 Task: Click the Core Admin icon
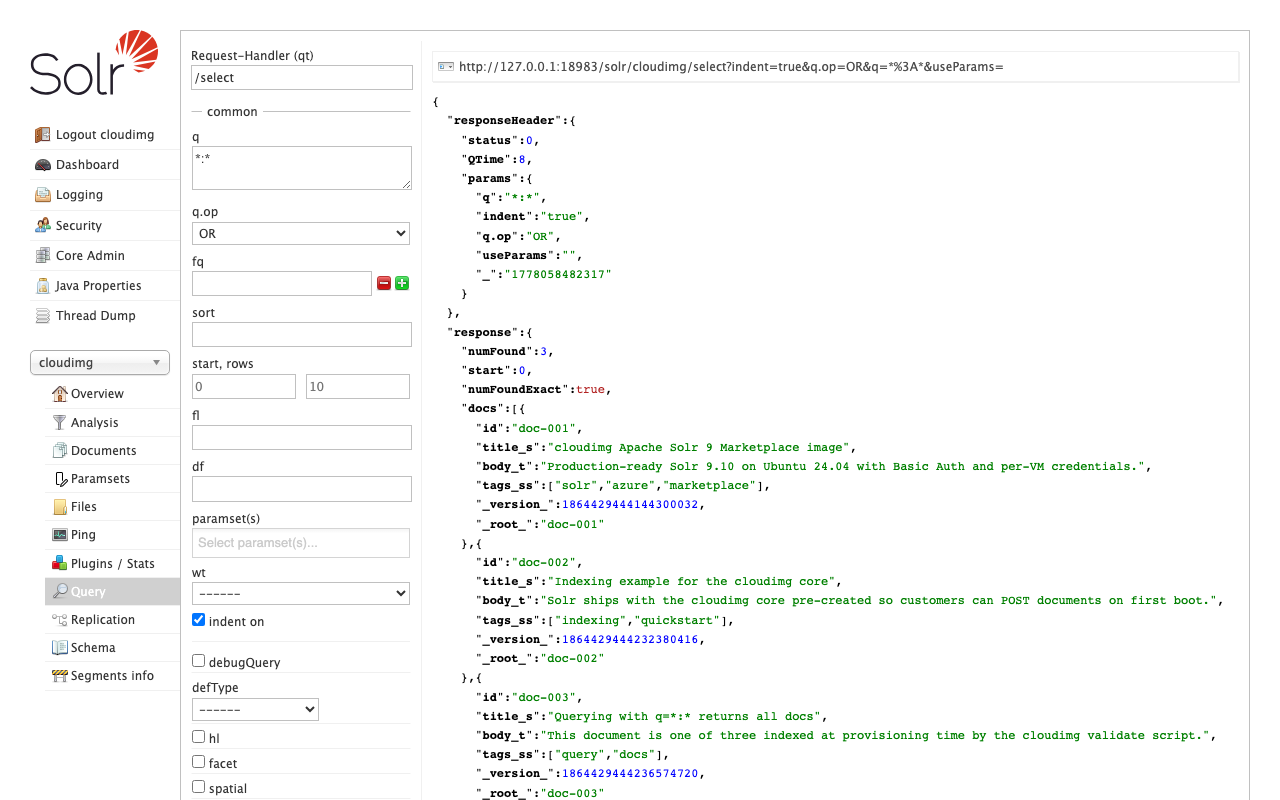tap(42, 255)
